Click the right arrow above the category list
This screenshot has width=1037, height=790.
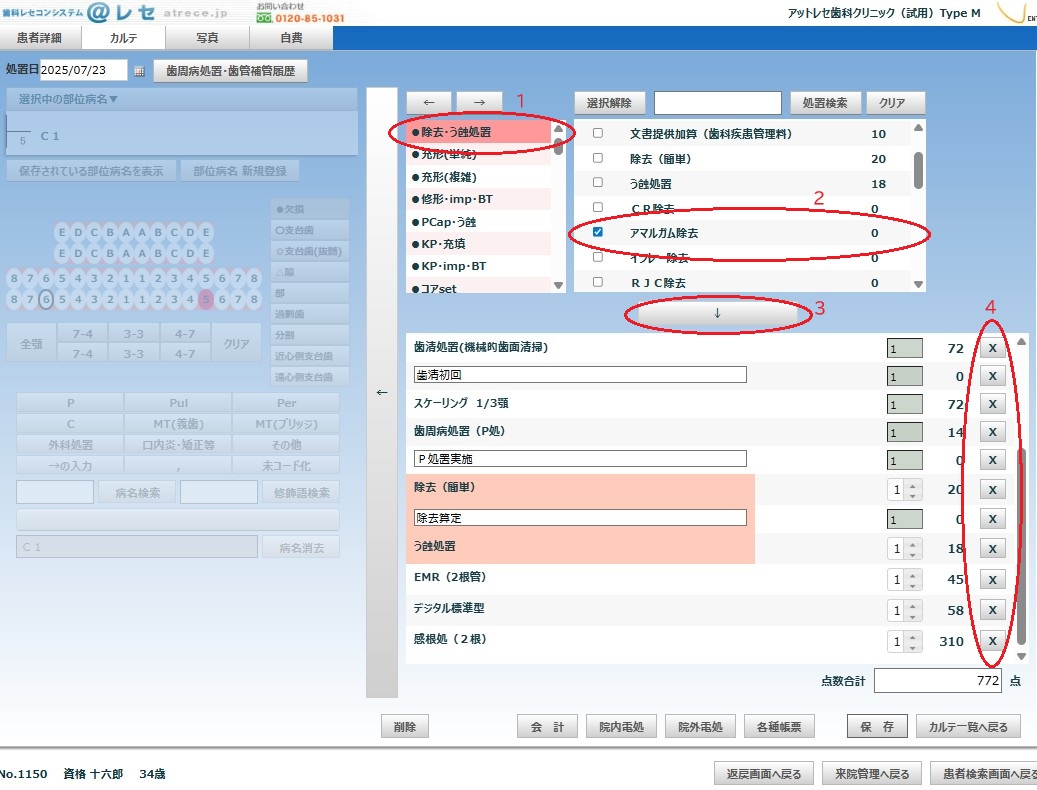479,102
